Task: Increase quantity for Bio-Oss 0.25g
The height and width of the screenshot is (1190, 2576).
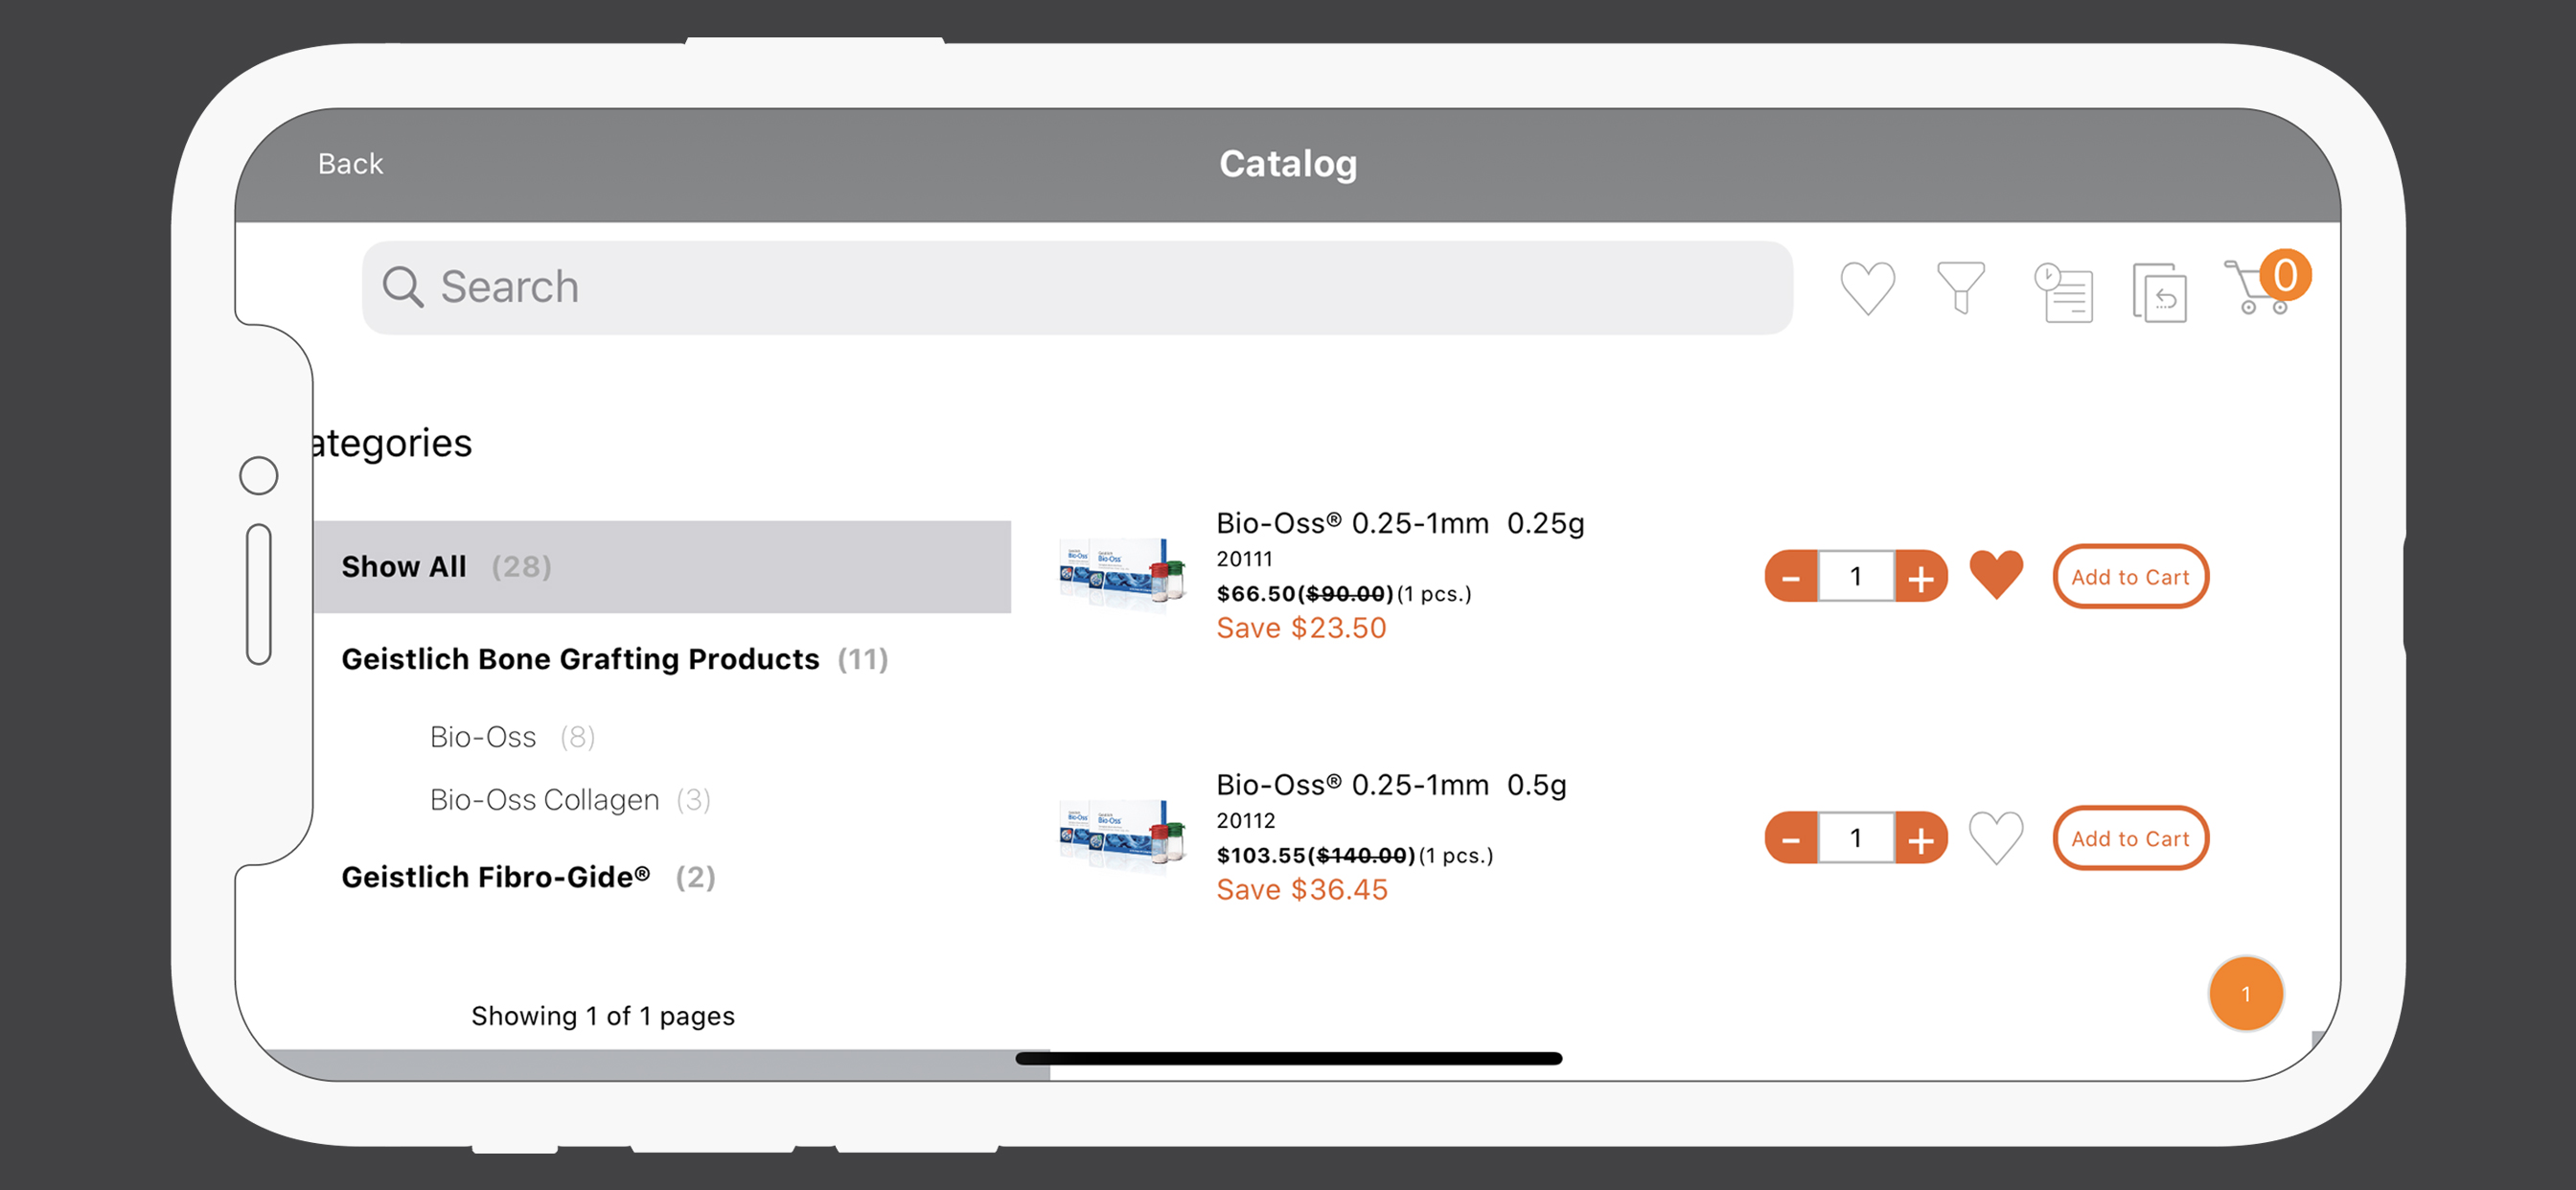Action: (x=1921, y=576)
